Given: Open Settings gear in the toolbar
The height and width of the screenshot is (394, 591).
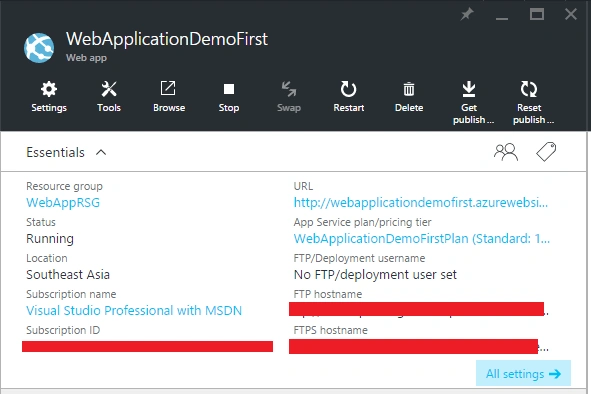Looking at the screenshot, I should pos(49,97).
